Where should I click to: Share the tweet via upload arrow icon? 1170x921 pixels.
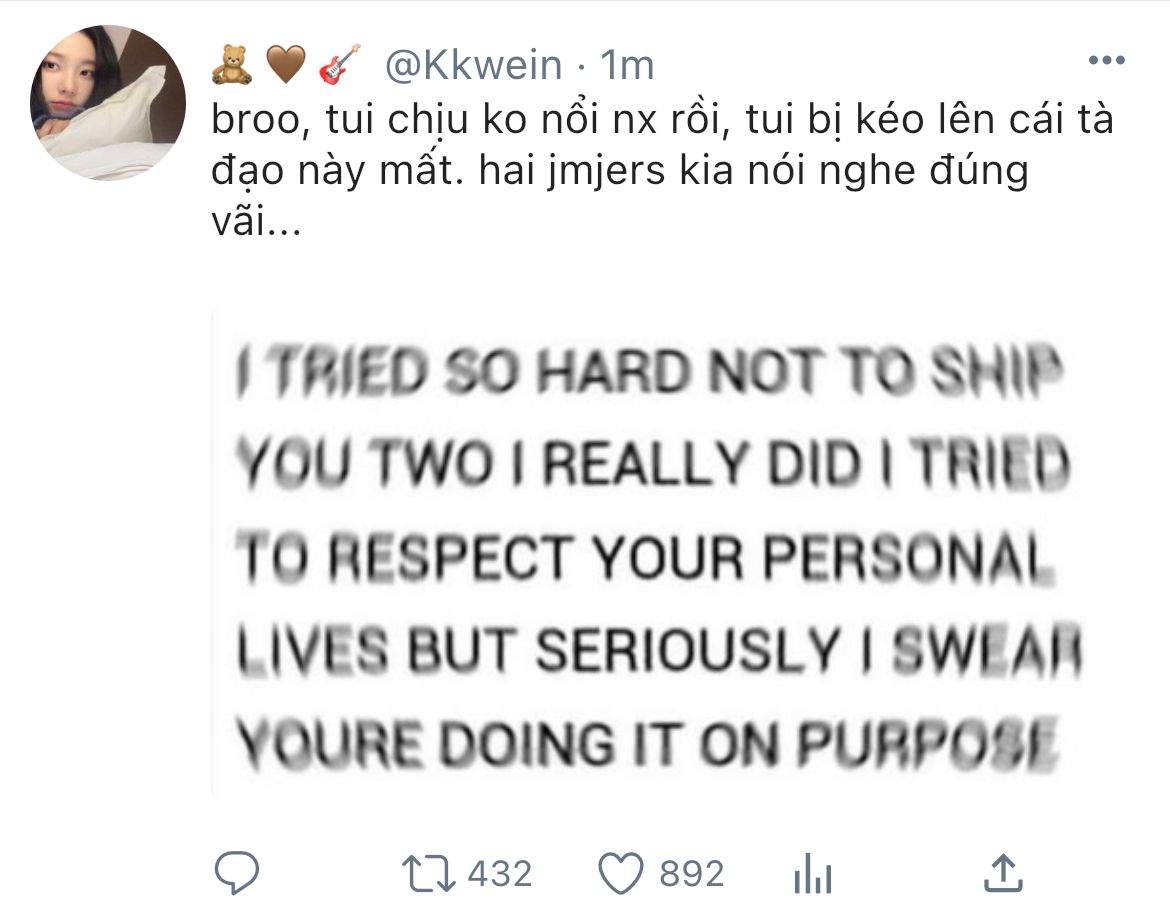point(1003,872)
